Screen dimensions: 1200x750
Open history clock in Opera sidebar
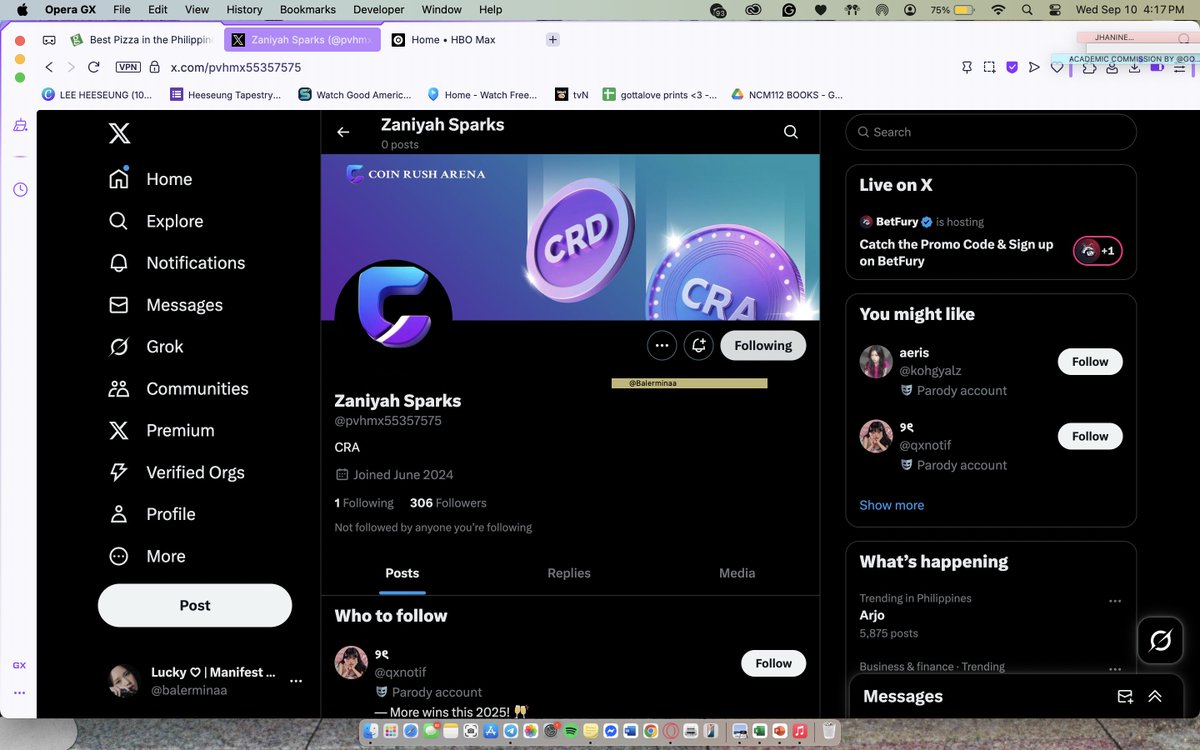point(19,189)
